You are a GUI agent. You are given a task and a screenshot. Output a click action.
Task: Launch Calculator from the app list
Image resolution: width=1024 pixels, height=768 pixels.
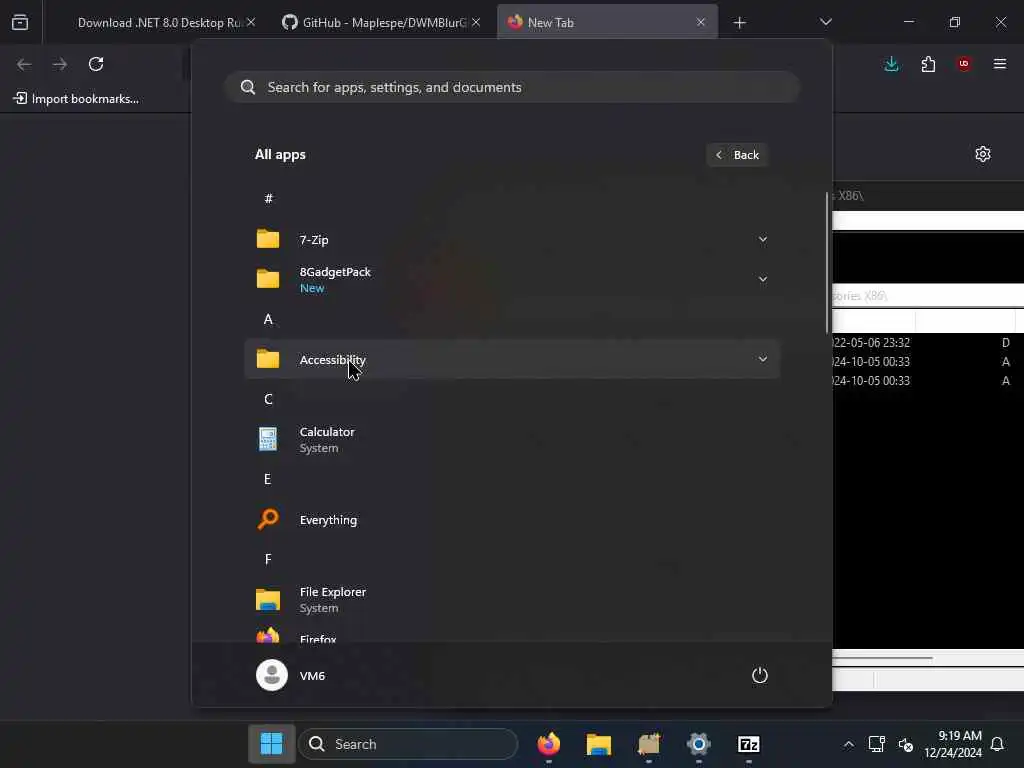tap(512, 440)
